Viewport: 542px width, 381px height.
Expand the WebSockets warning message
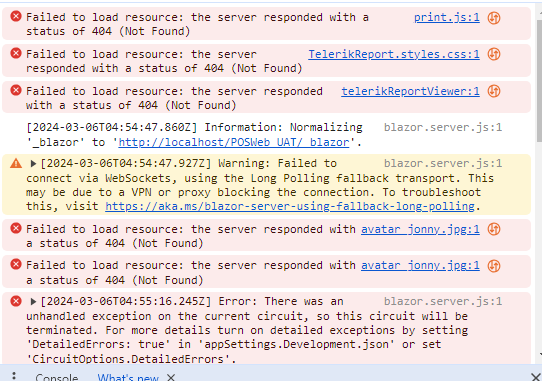pyautogui.click(x=34, y=163)
